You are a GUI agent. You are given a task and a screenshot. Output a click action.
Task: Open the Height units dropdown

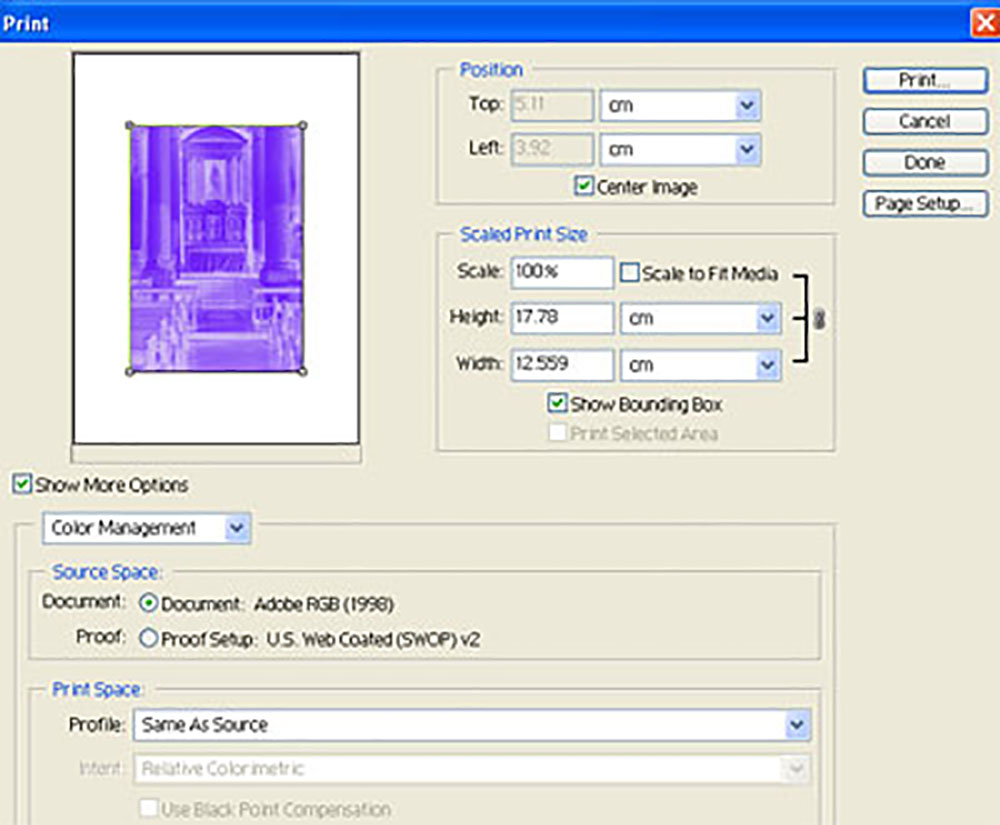coord(700,318)
